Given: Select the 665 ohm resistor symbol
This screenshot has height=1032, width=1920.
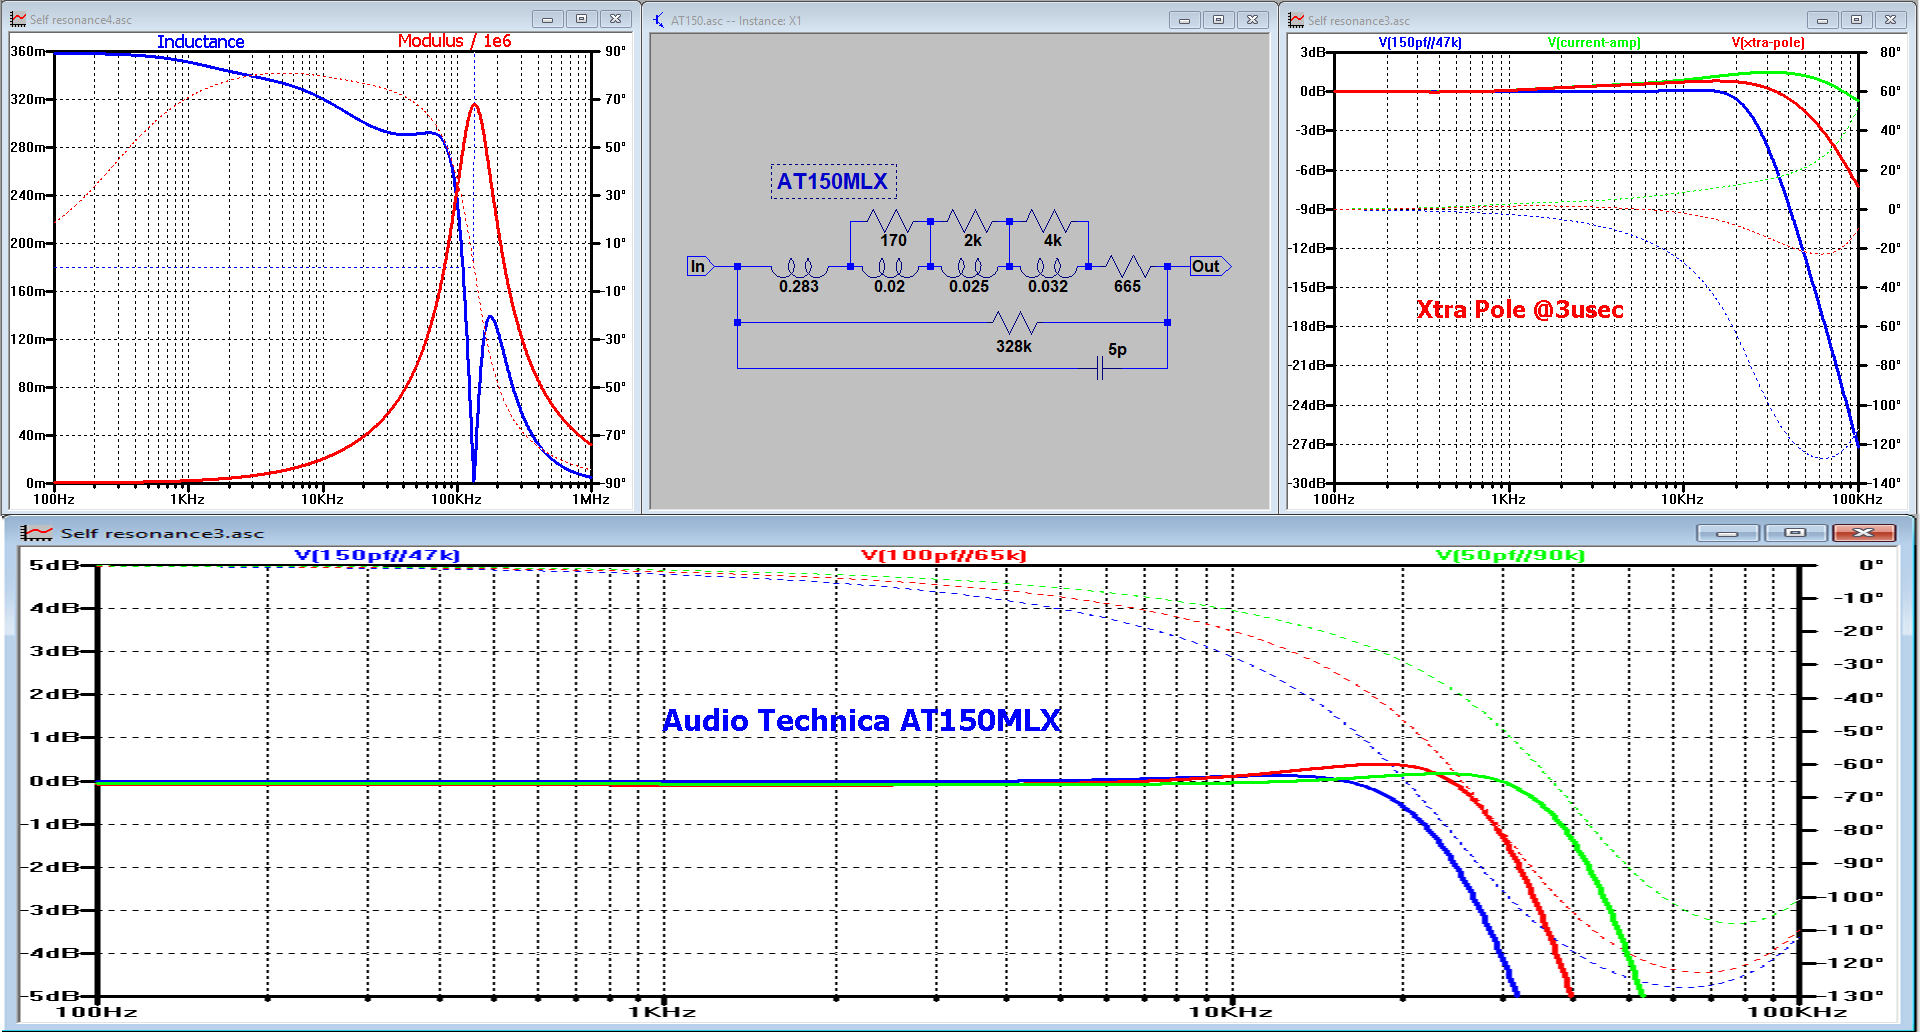Looking at the screenshot, I should (x=1128, y=266).
